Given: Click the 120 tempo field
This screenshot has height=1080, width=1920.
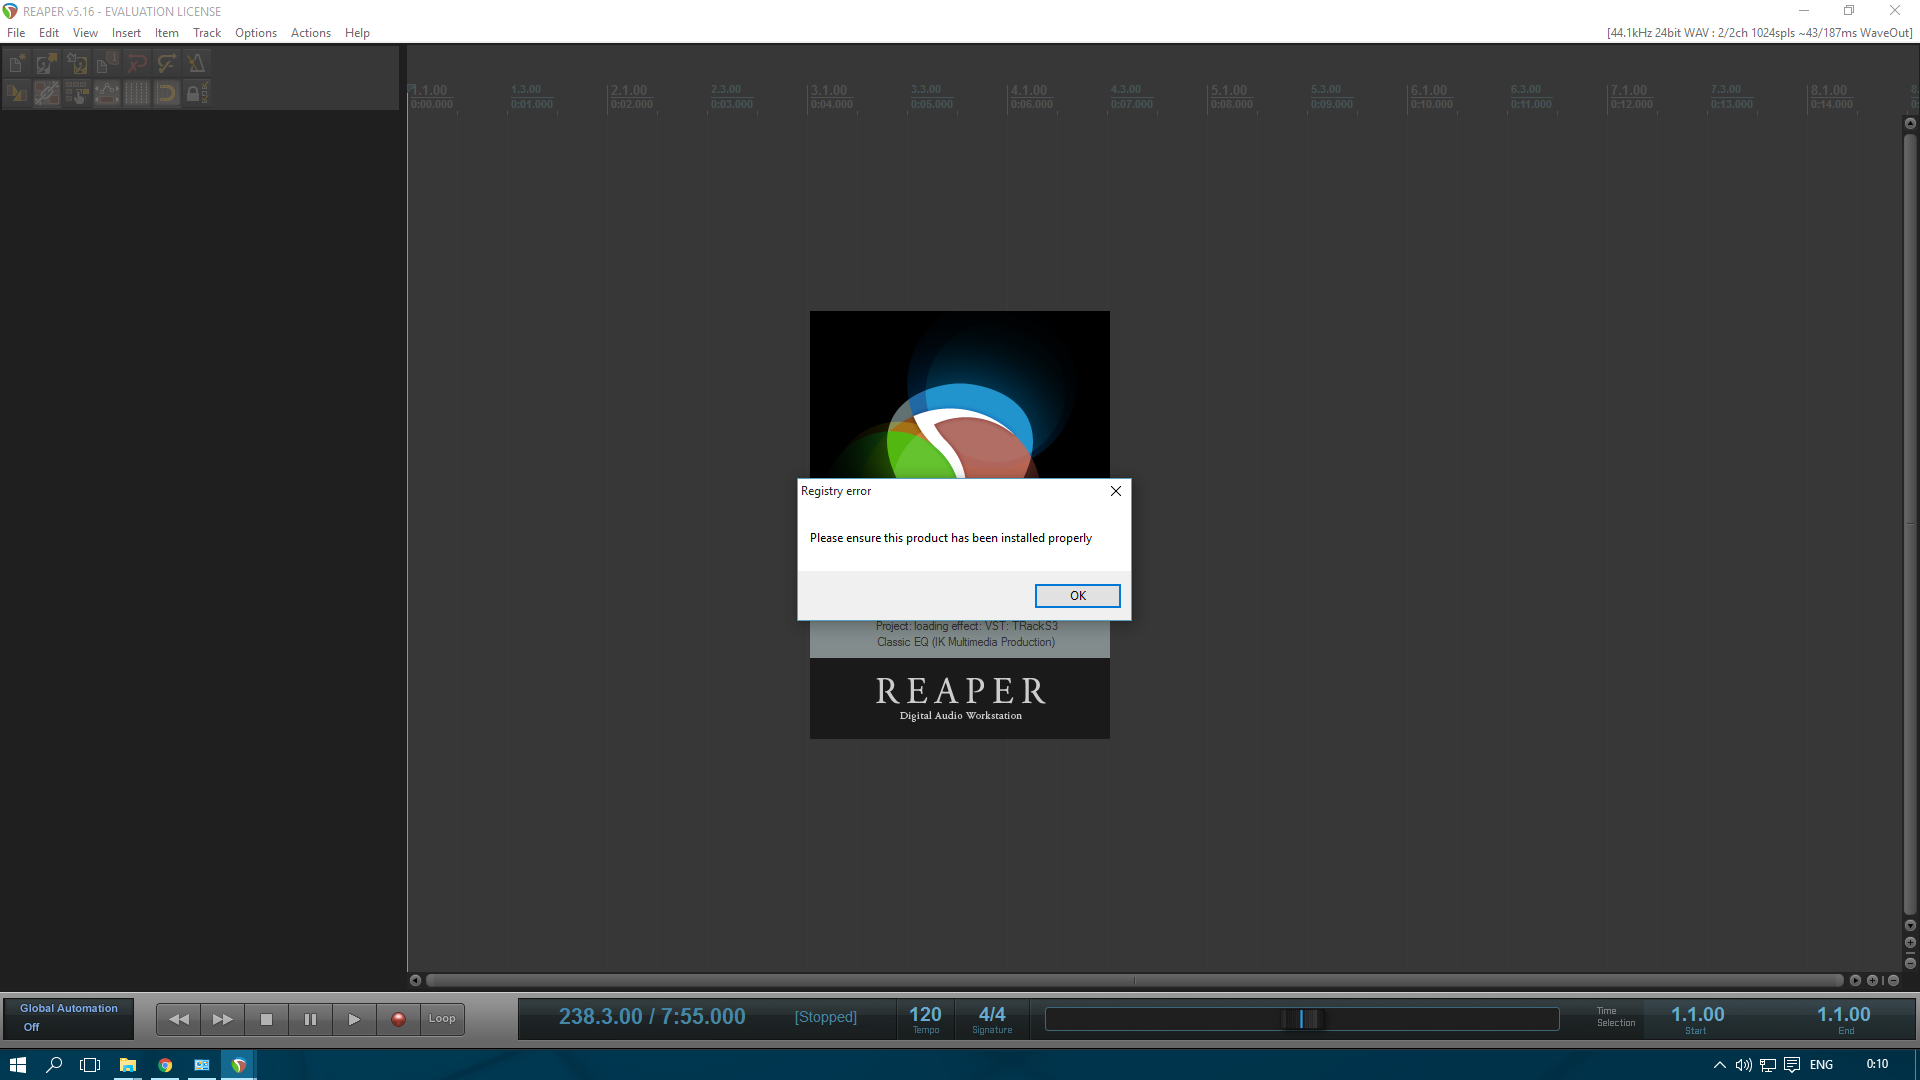Looking at the screenshot, I should 925,1017.
